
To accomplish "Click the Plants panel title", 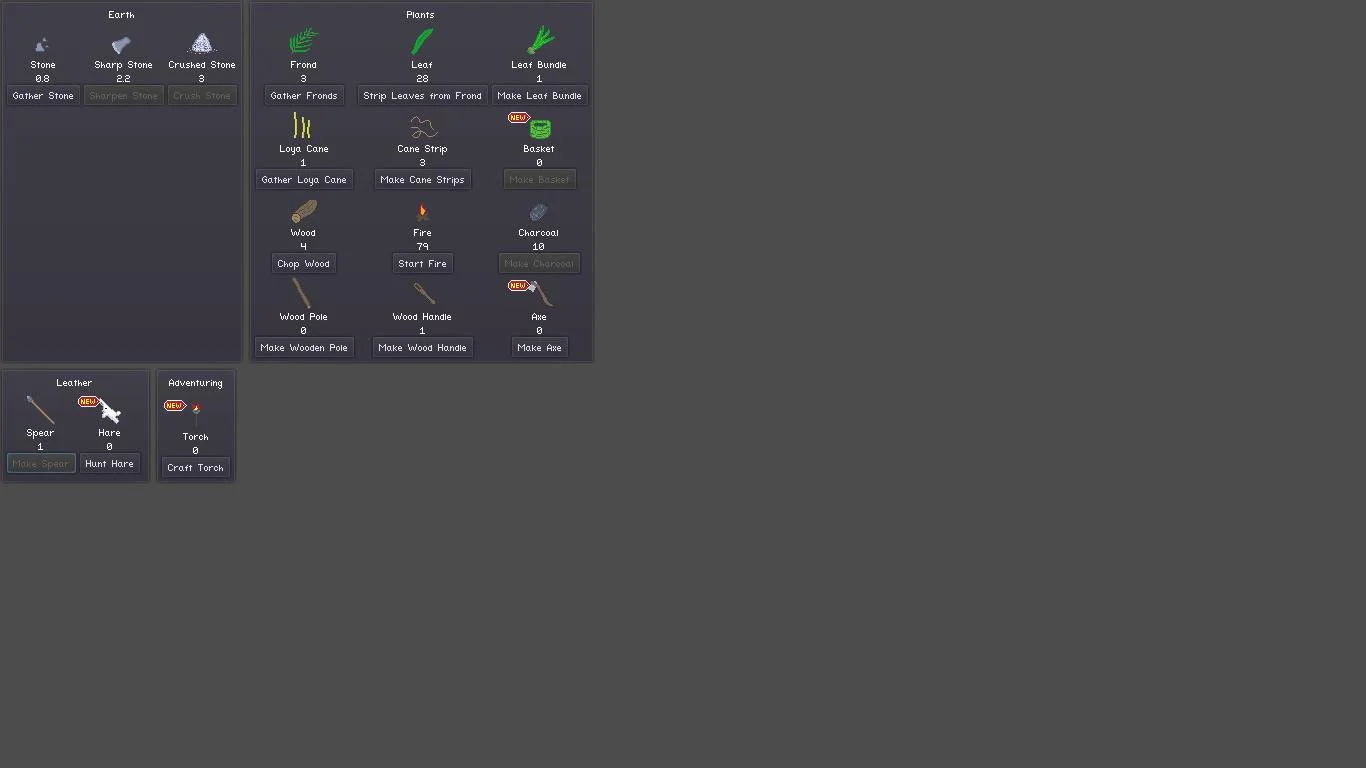I will [420, 15].
